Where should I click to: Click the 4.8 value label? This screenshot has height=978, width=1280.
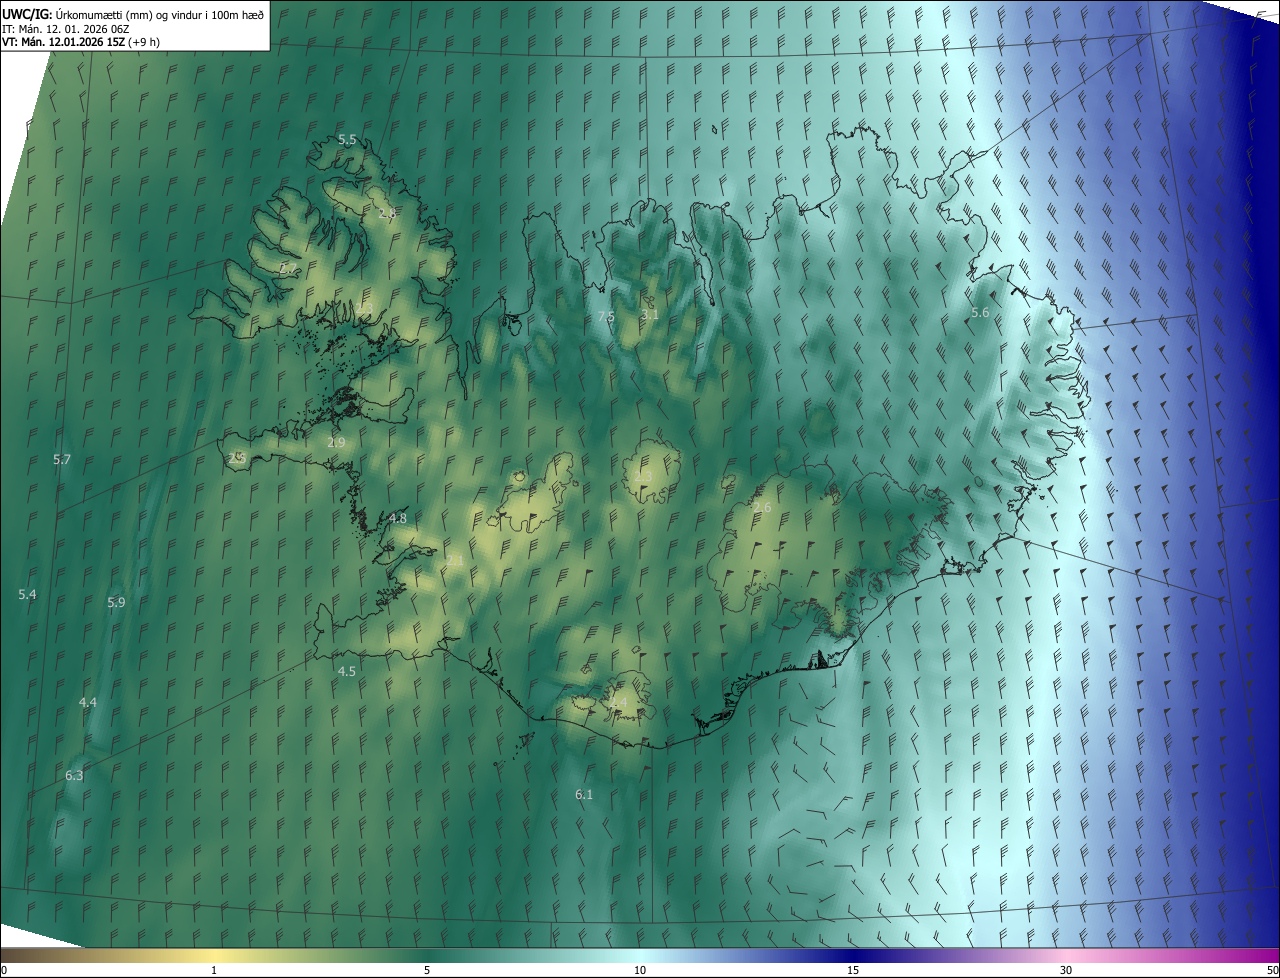(398, 518)
